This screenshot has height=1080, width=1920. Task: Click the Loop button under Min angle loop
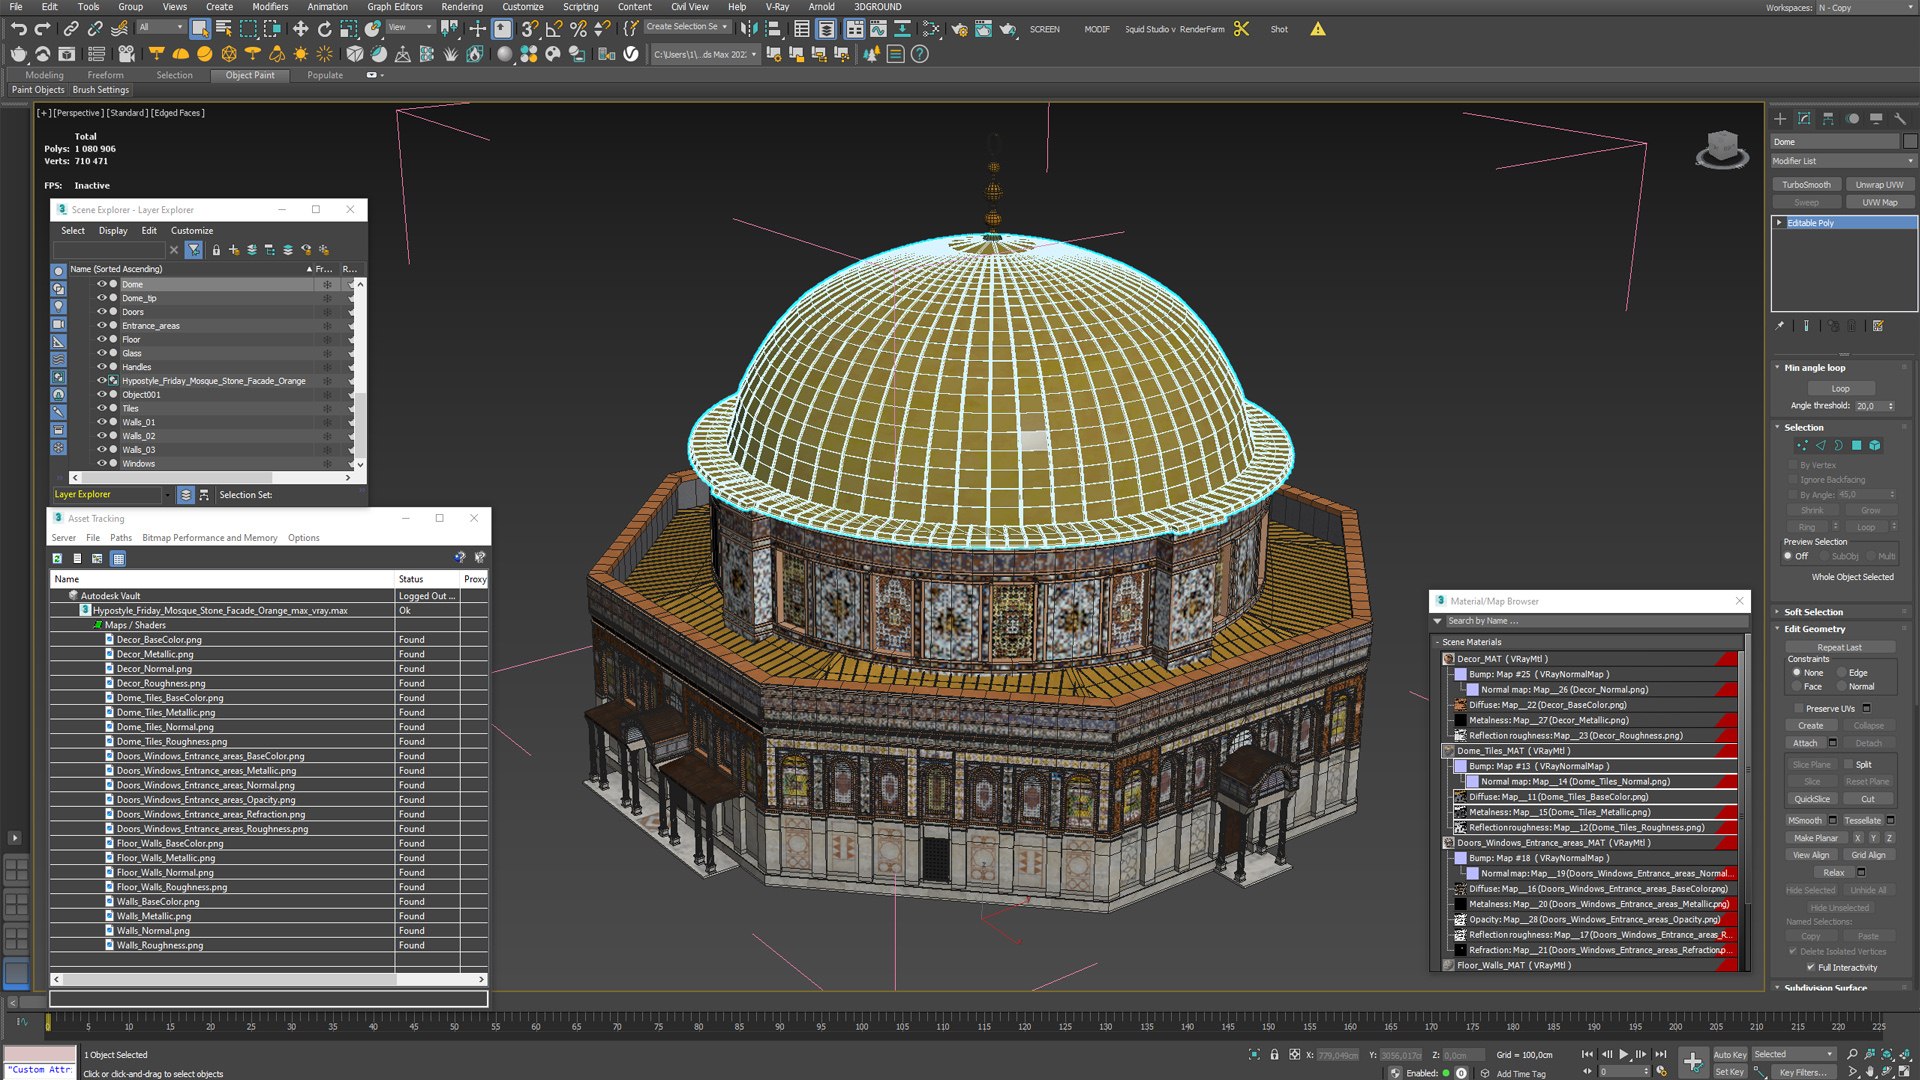(1841, 389)
